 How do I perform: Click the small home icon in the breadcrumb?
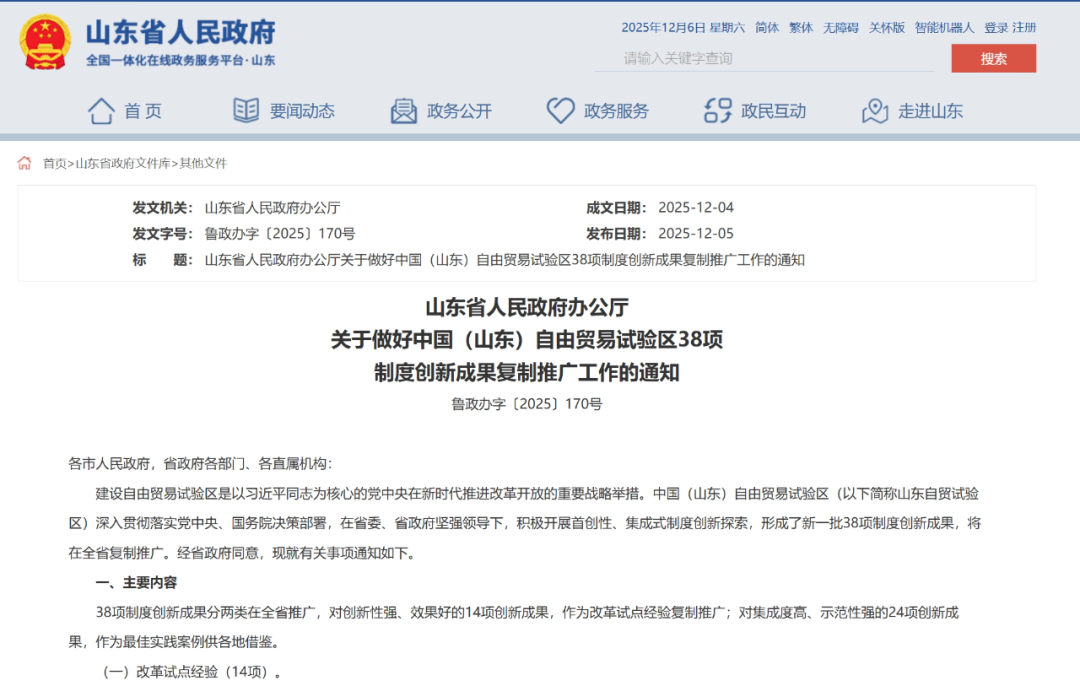(x=24, y=162)
